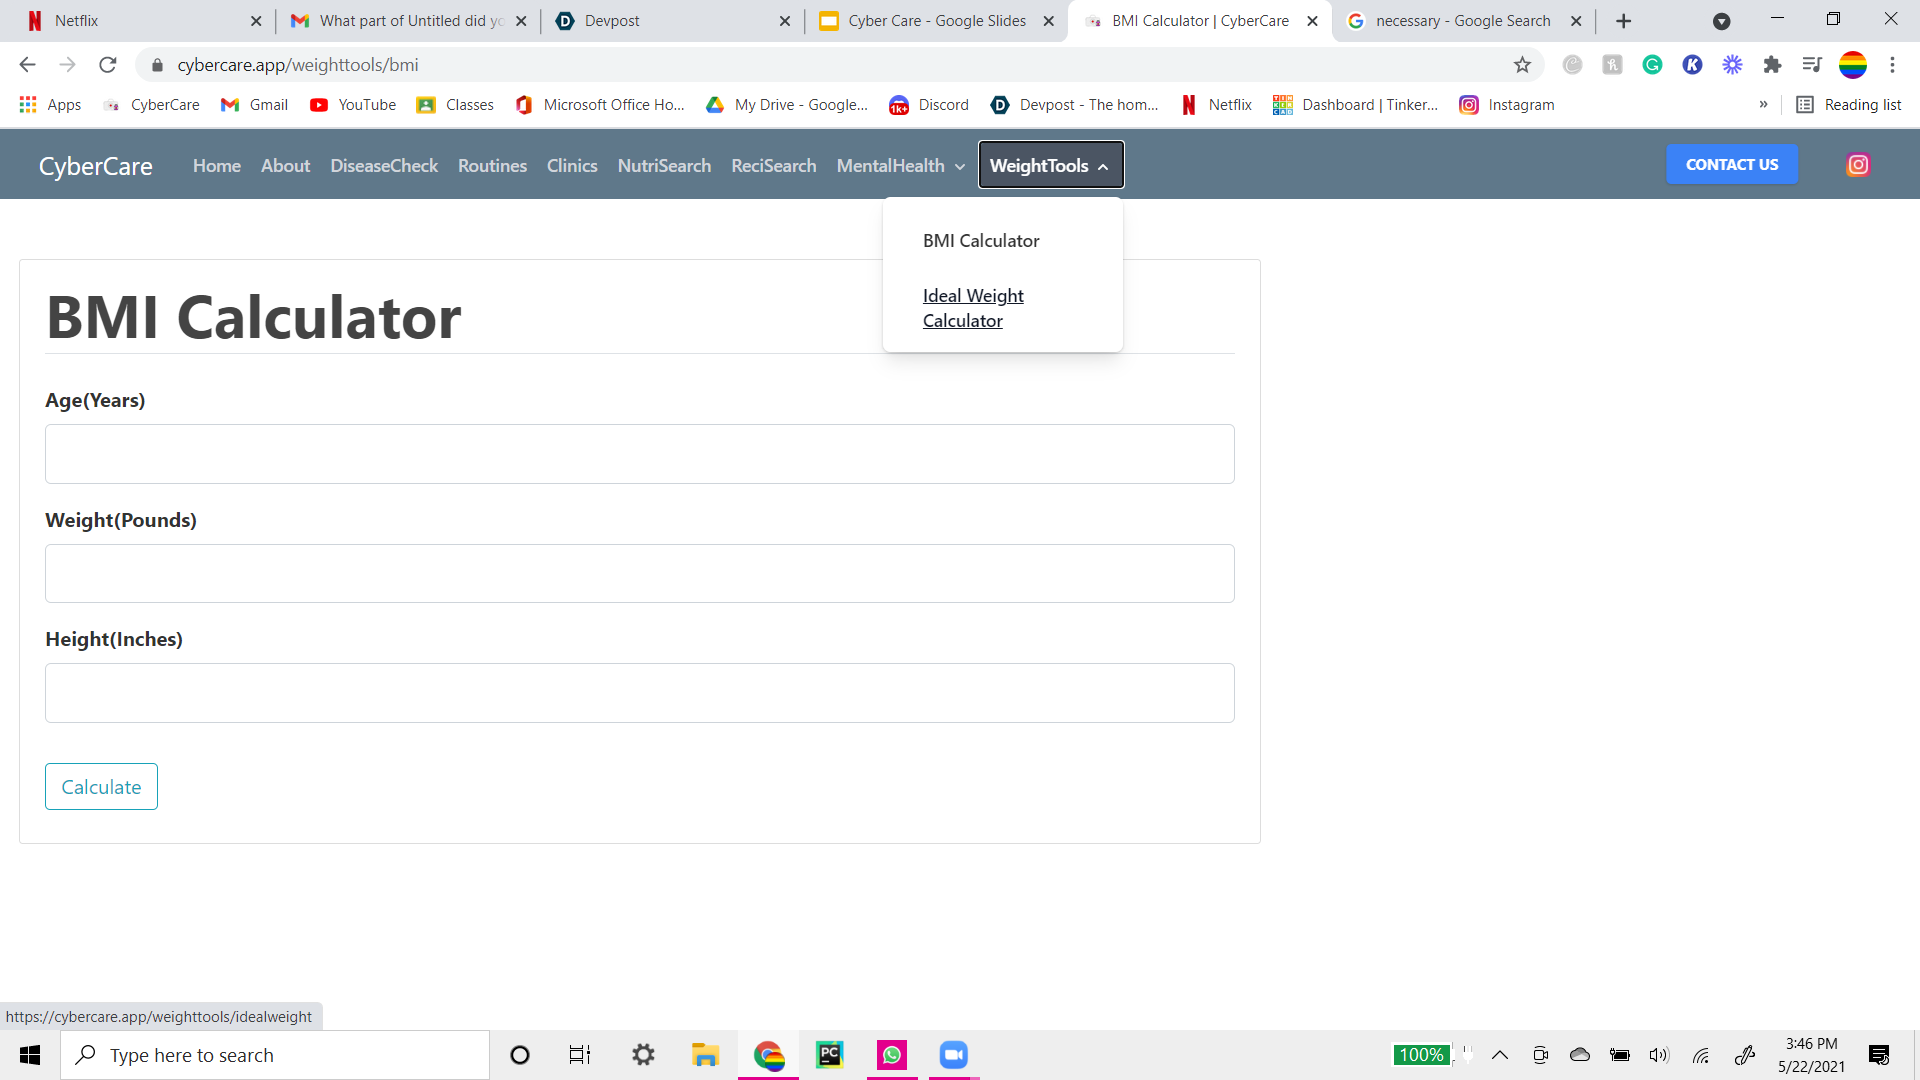The image size is (1920, 1080).
Task: Collapse the WeightTools dropdown
Action: (x=1050, y=166)
